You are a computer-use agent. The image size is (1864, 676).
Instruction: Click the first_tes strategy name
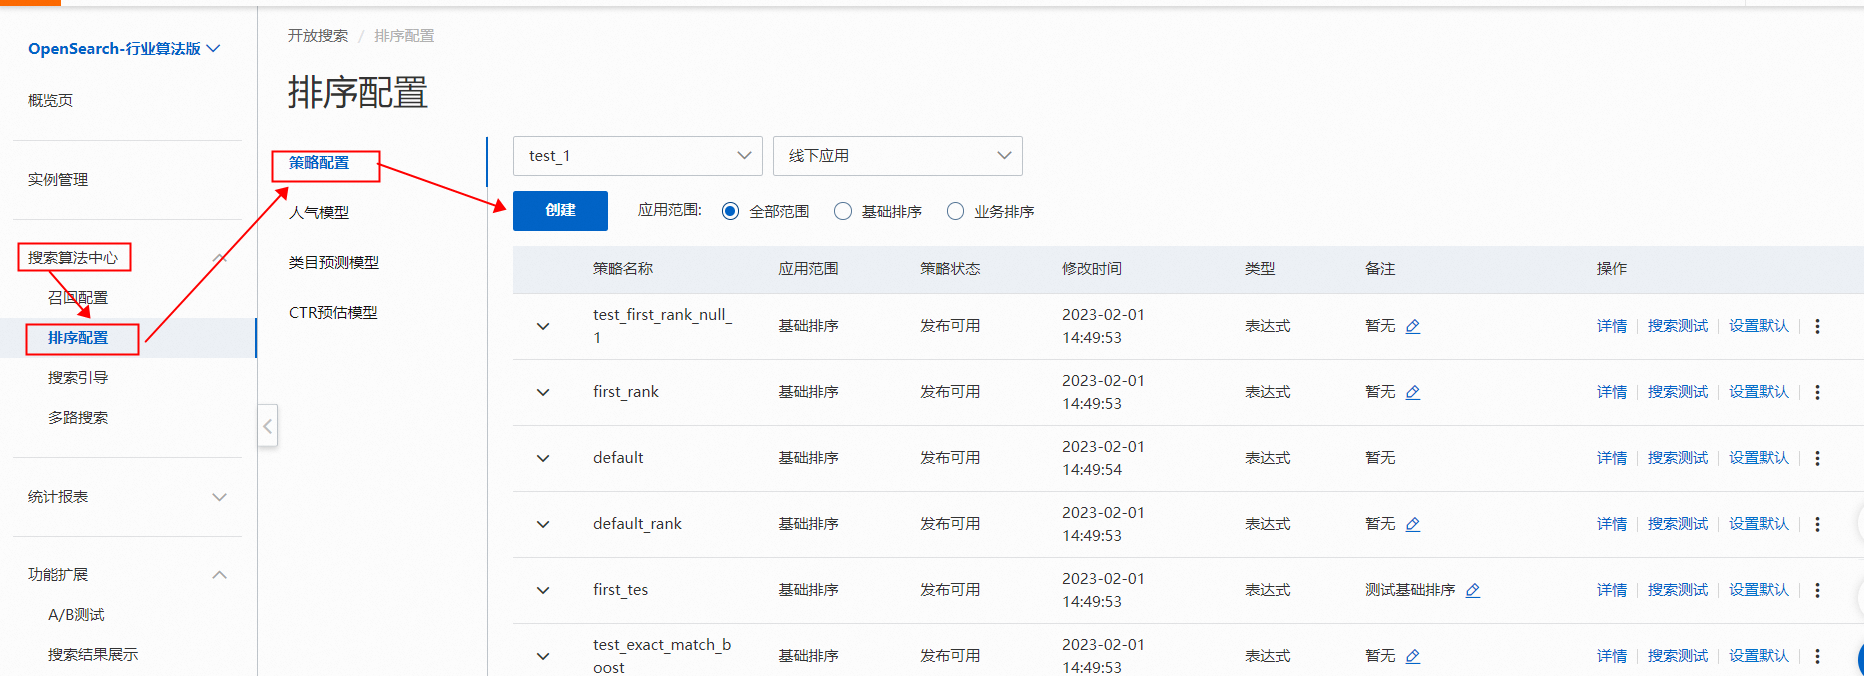[620, 590]
